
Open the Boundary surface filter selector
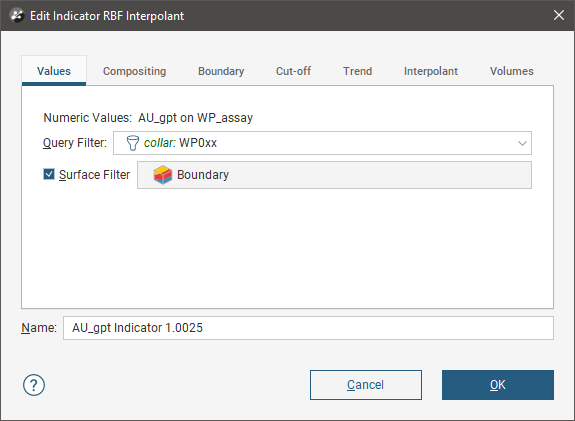[334, 175]
